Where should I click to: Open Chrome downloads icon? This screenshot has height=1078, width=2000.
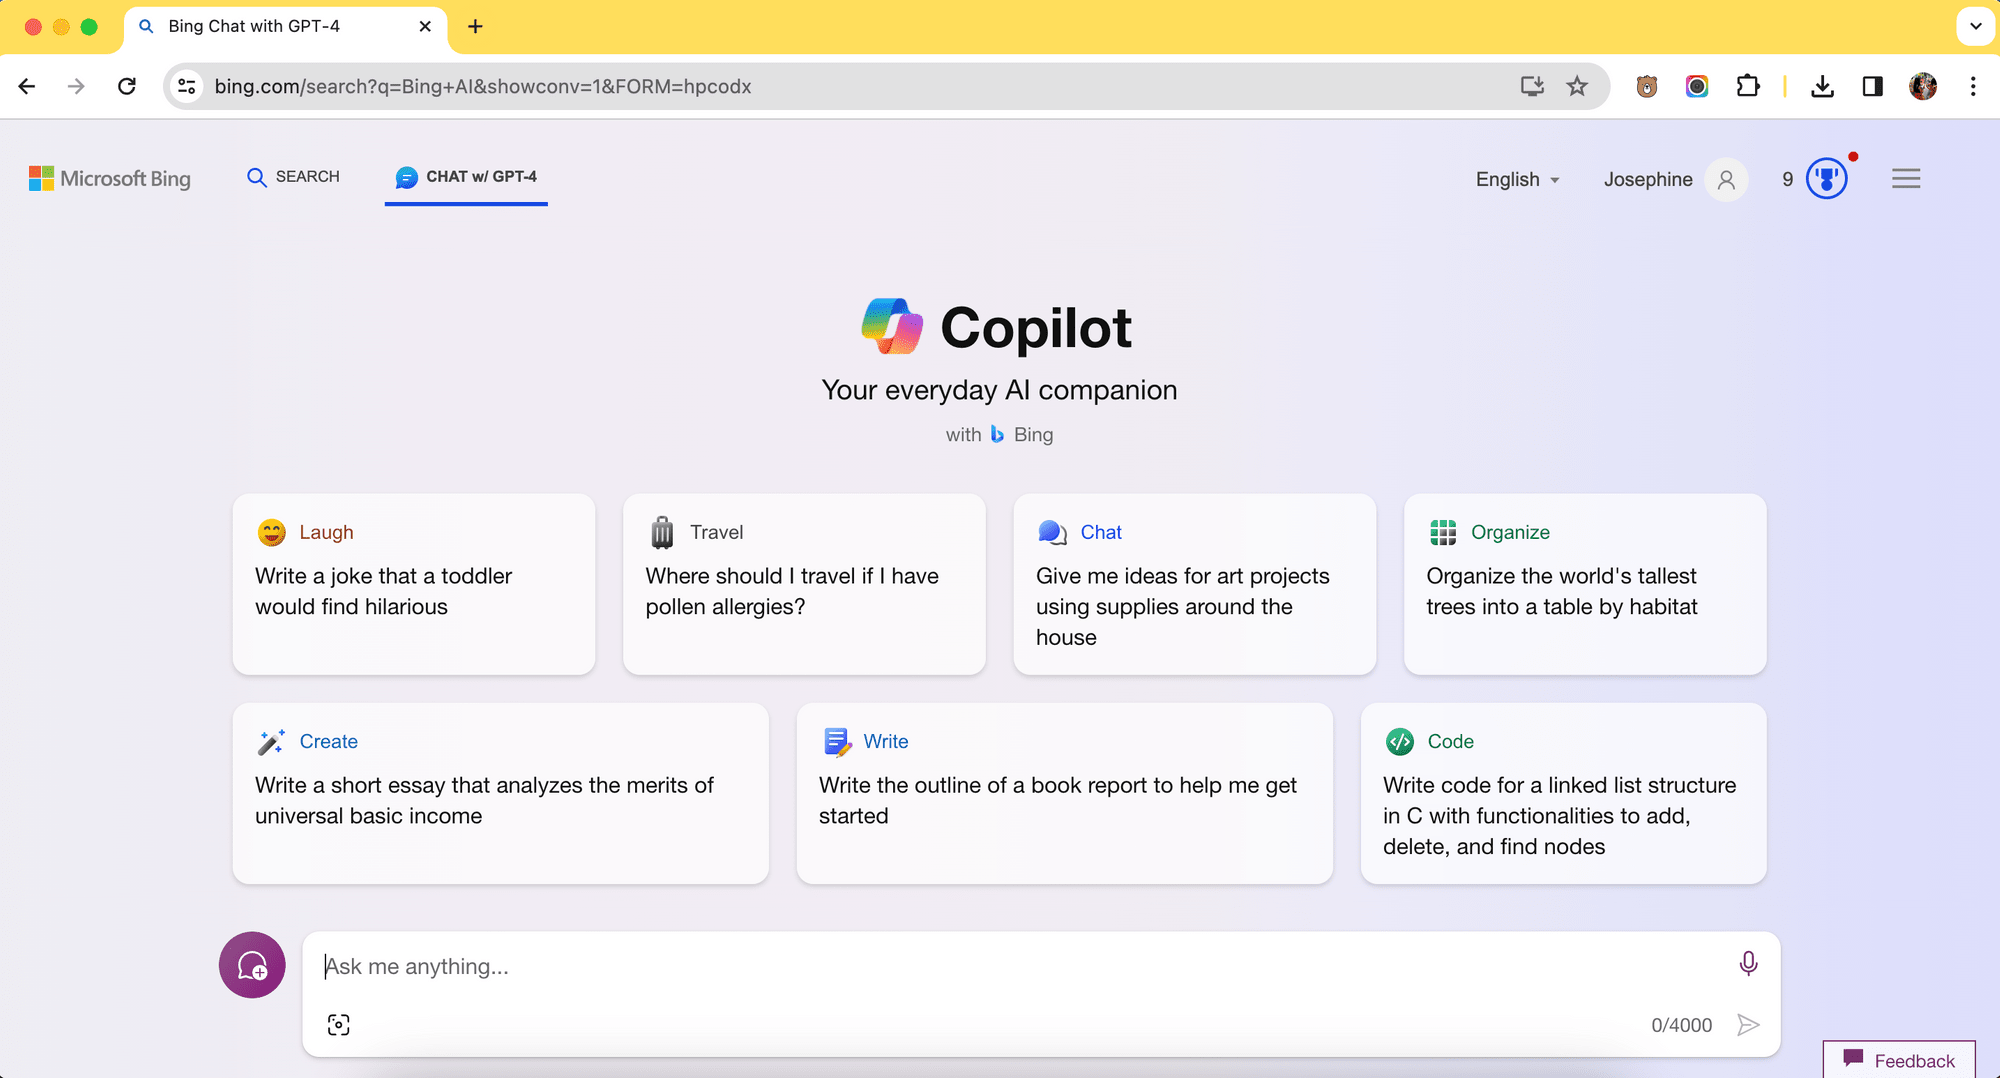pyautogui.click(x=1822, y=86)
